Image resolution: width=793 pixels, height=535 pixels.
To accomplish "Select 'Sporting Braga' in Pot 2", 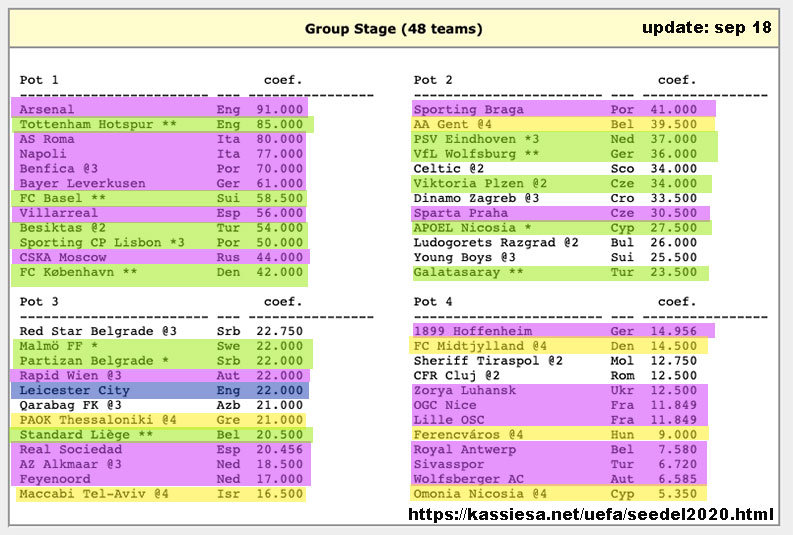I will tap(468, 109).
